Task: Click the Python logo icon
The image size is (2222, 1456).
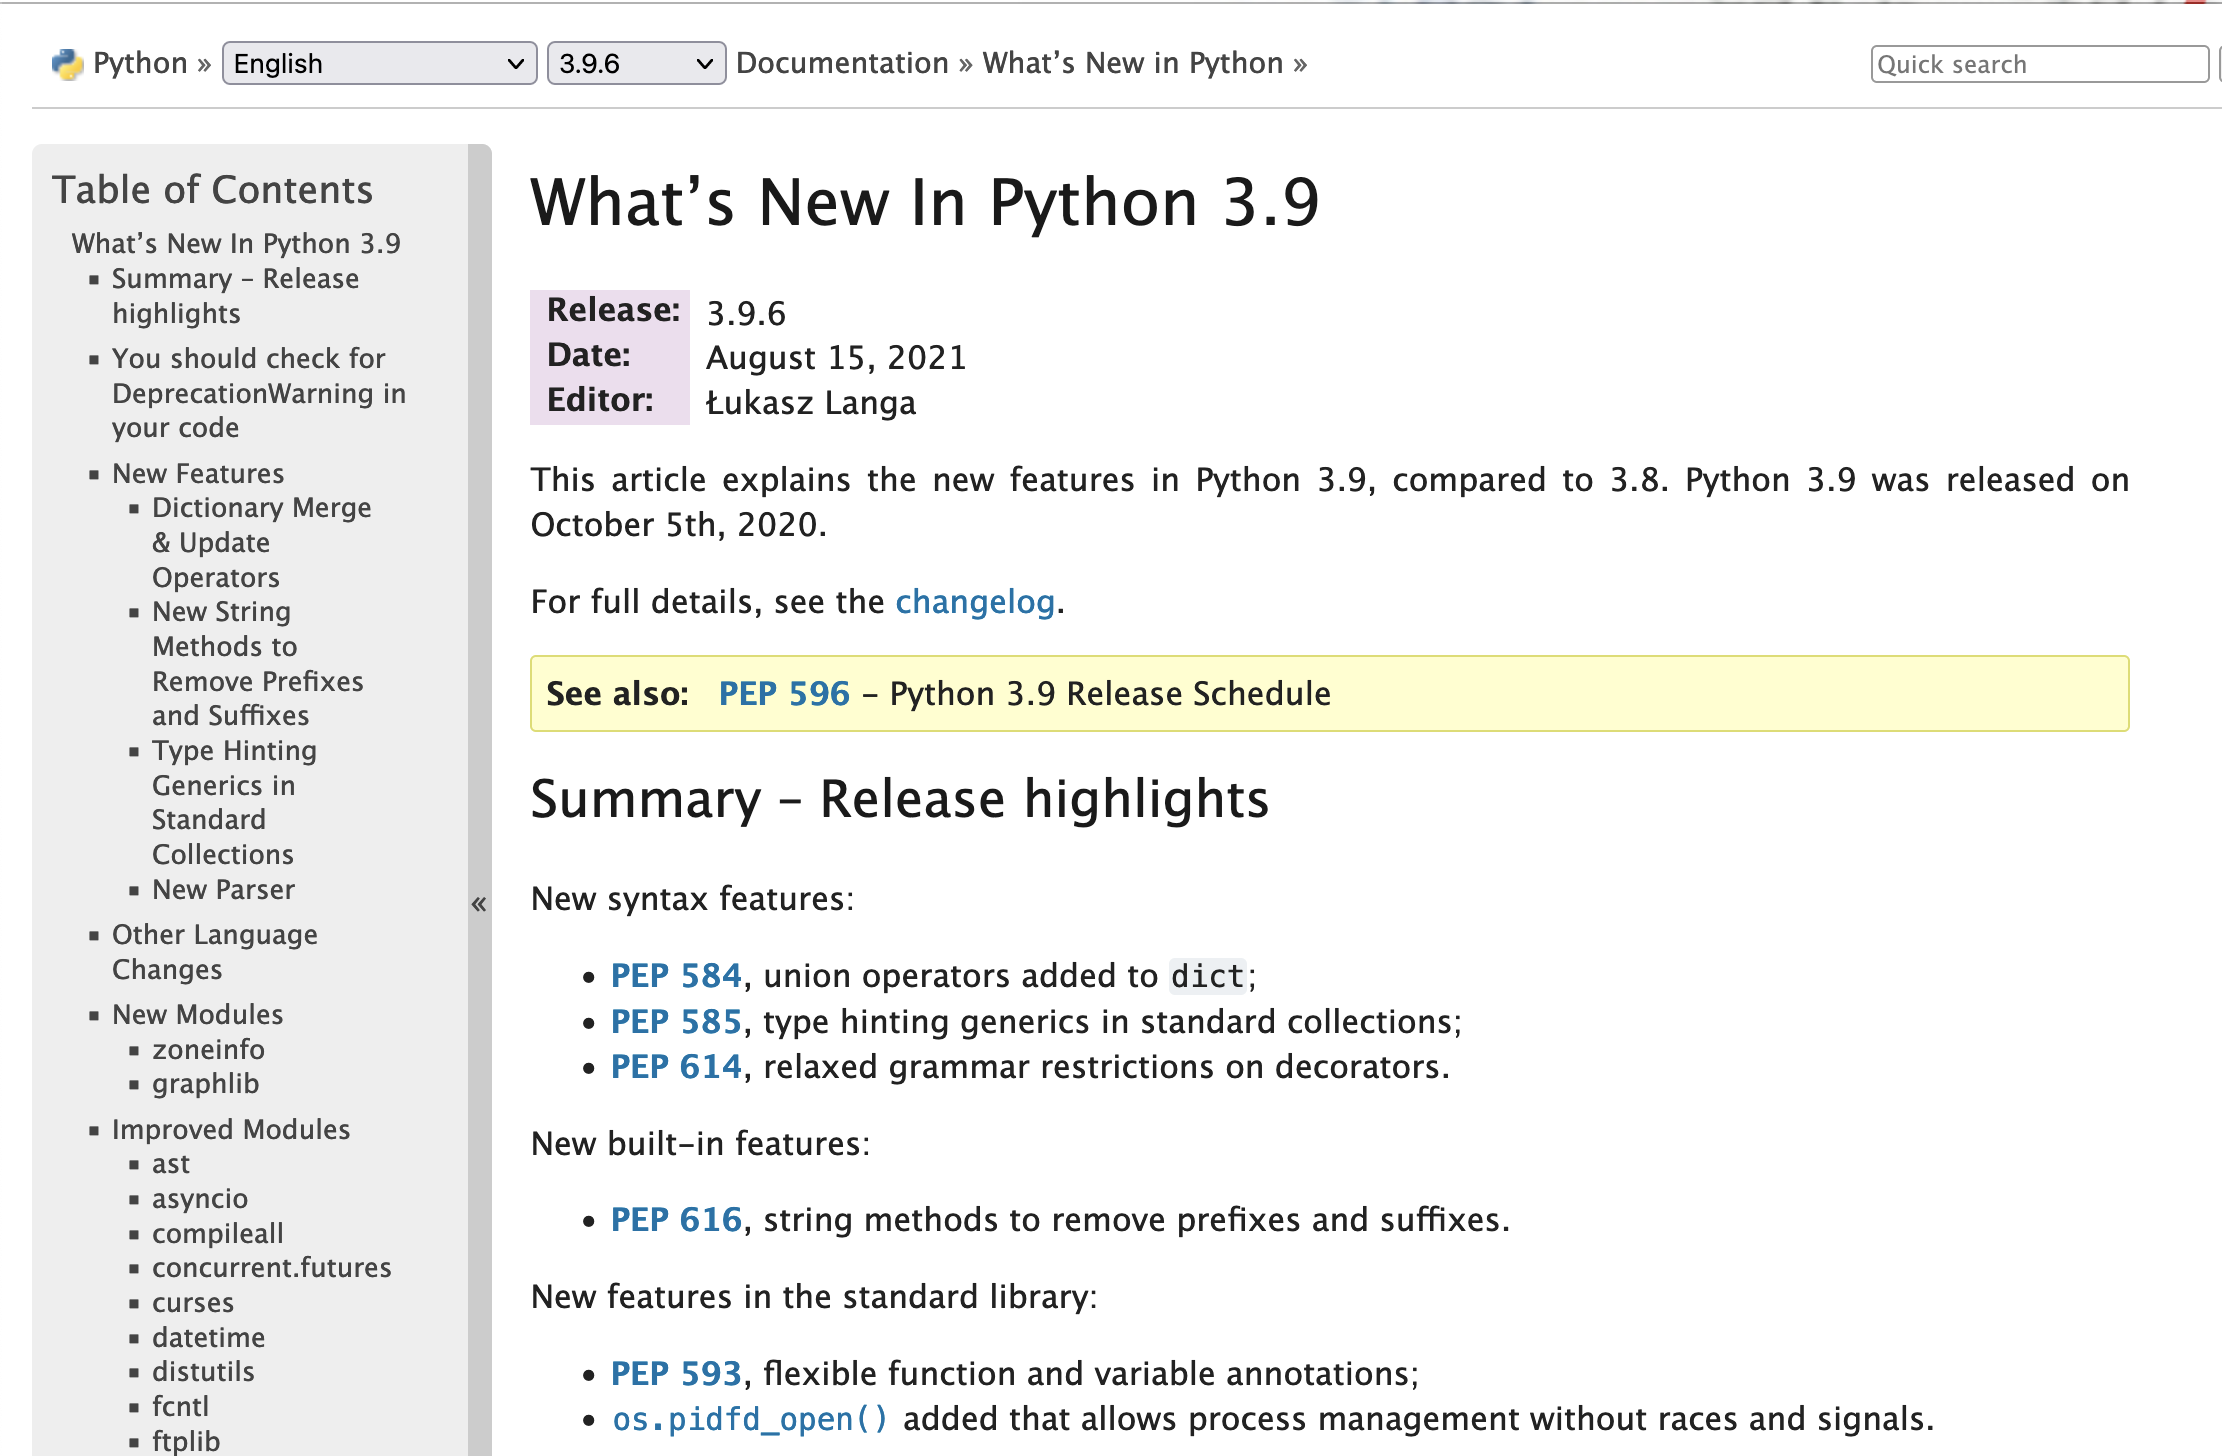Action: 67,64
